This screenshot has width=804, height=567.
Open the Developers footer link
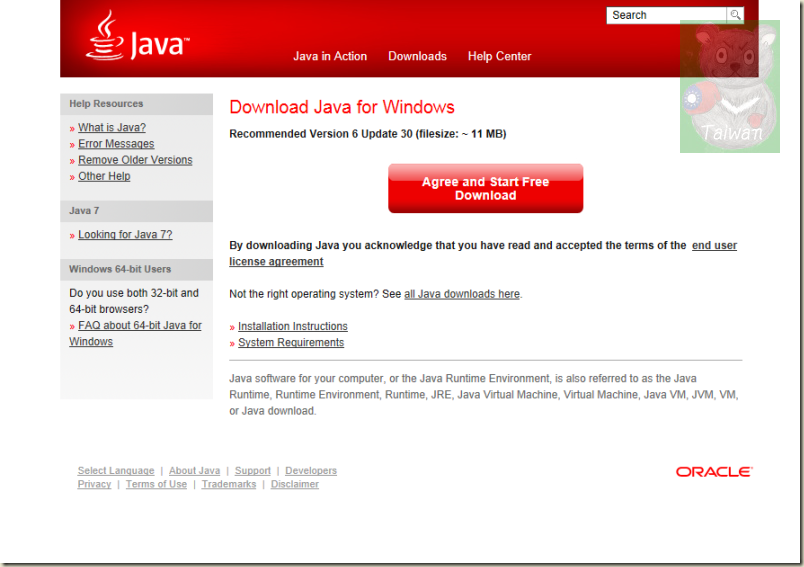coord(311,471)
